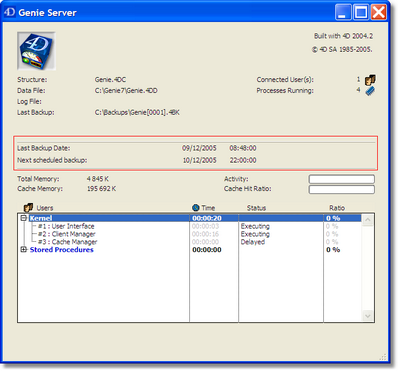Image resolution: width=398 pixels, height=371 pixels.
Task: Close the Genie Server window
Action: [379, 12]
